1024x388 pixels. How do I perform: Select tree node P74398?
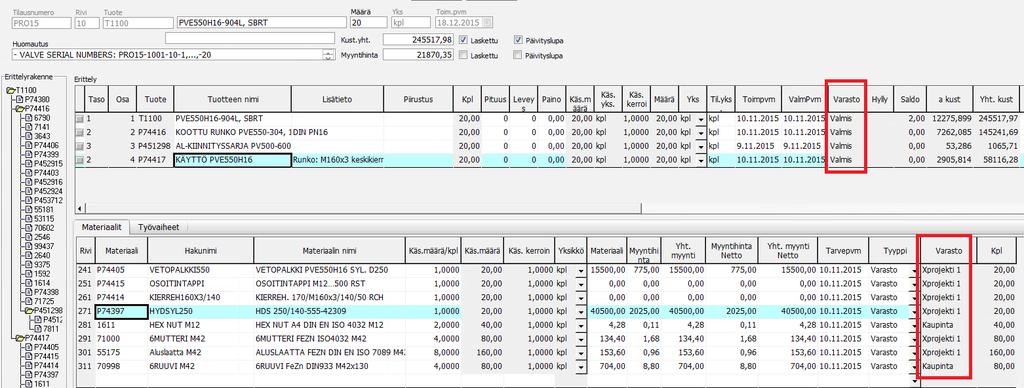[x=46, y=292]
